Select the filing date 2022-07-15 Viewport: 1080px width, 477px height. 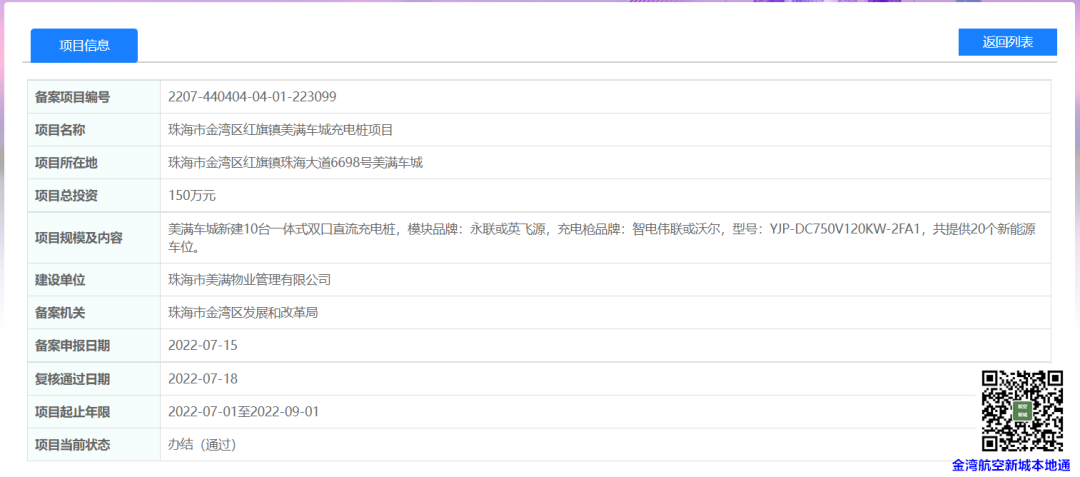coord(202,346)
